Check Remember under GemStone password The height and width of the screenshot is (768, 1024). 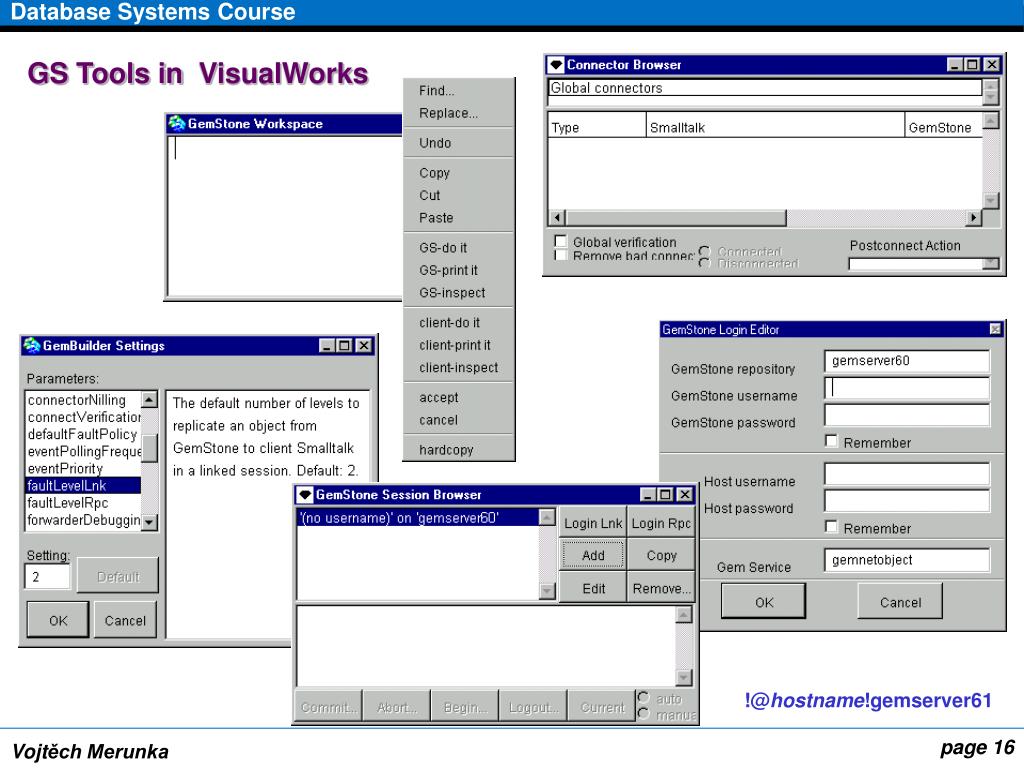pyautogui.click(x=831, y=441)
